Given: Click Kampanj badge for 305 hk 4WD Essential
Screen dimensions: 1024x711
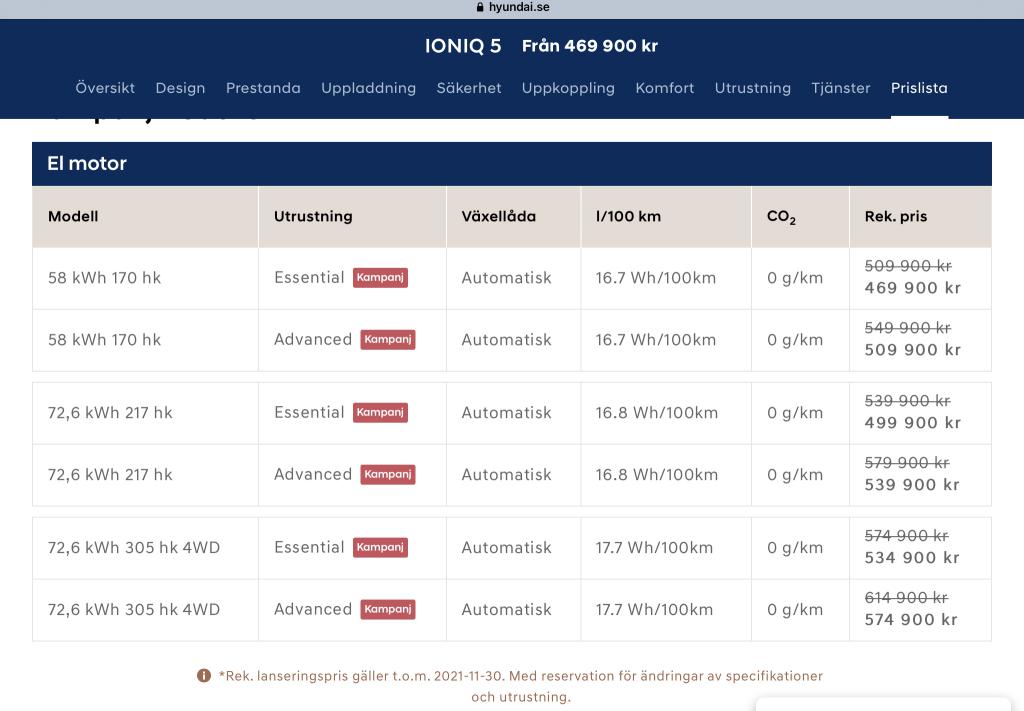Looking at the screenshot, I should pyautogui.click(x=380, y=548).
